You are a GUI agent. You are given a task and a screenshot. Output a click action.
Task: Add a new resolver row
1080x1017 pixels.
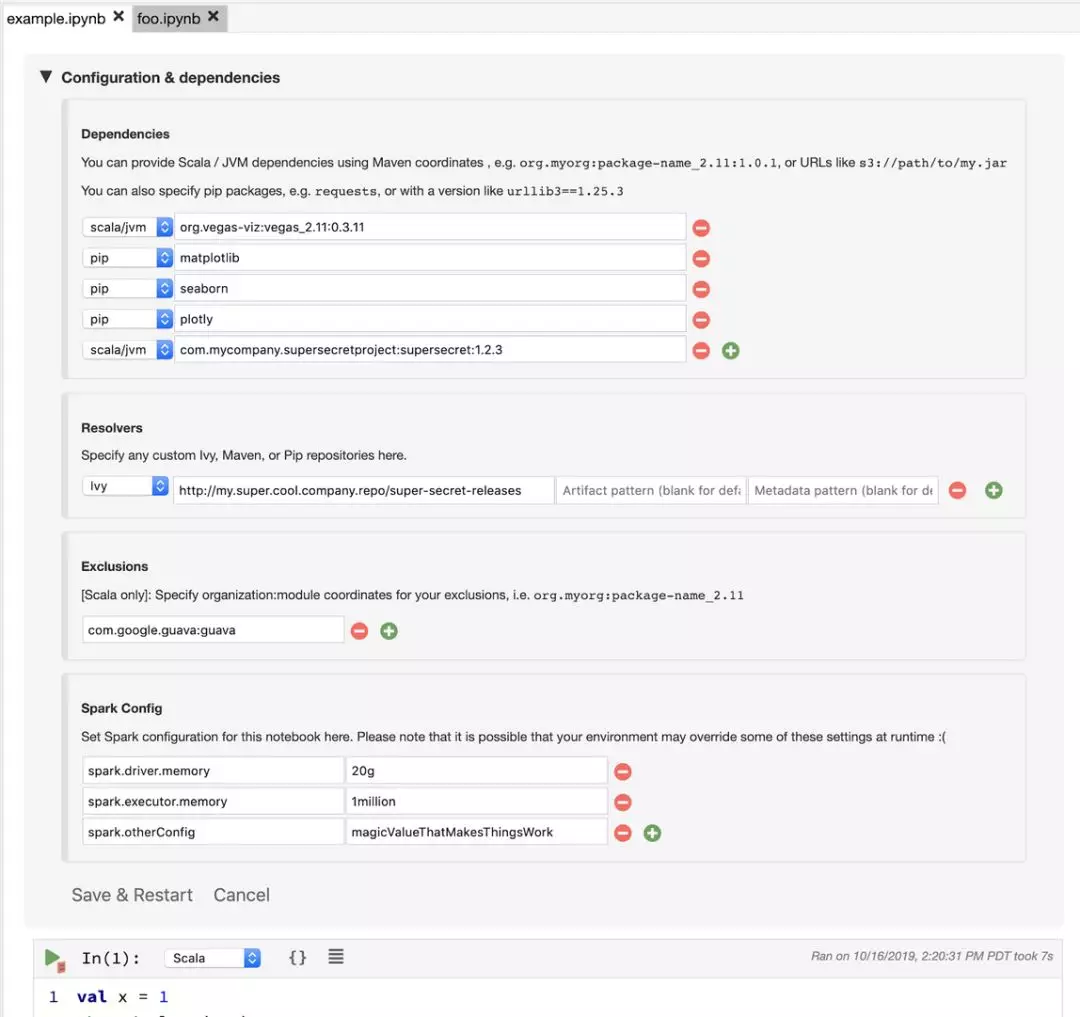(x=994, y=490)
